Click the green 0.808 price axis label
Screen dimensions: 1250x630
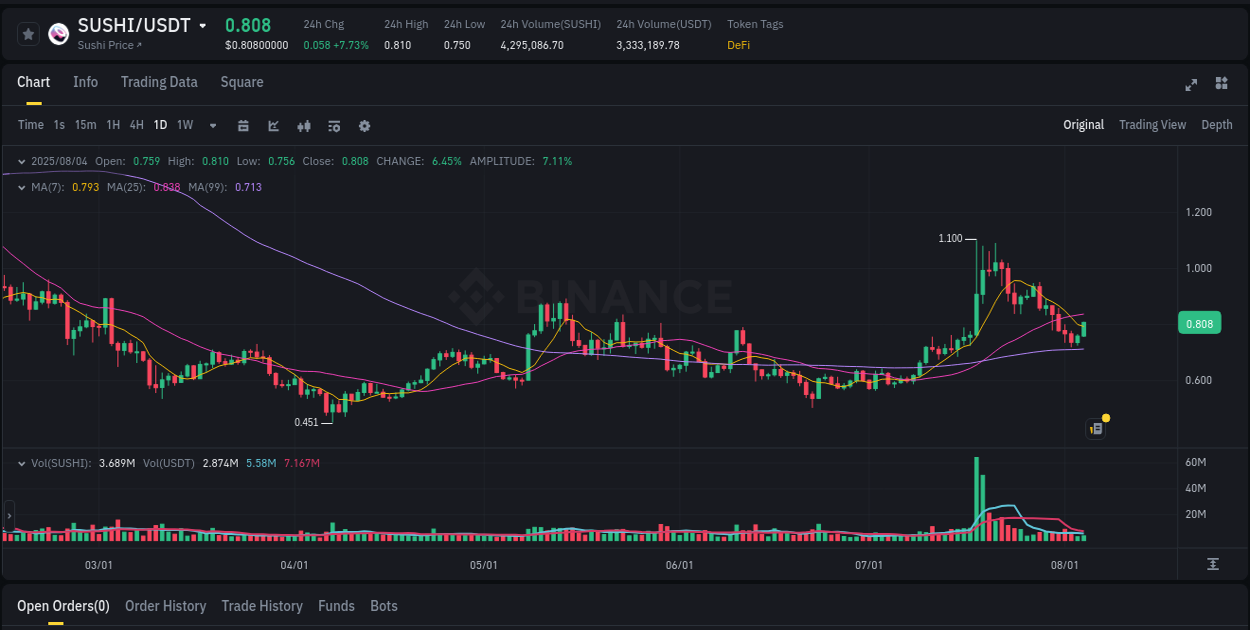[x=1199, y=323]
